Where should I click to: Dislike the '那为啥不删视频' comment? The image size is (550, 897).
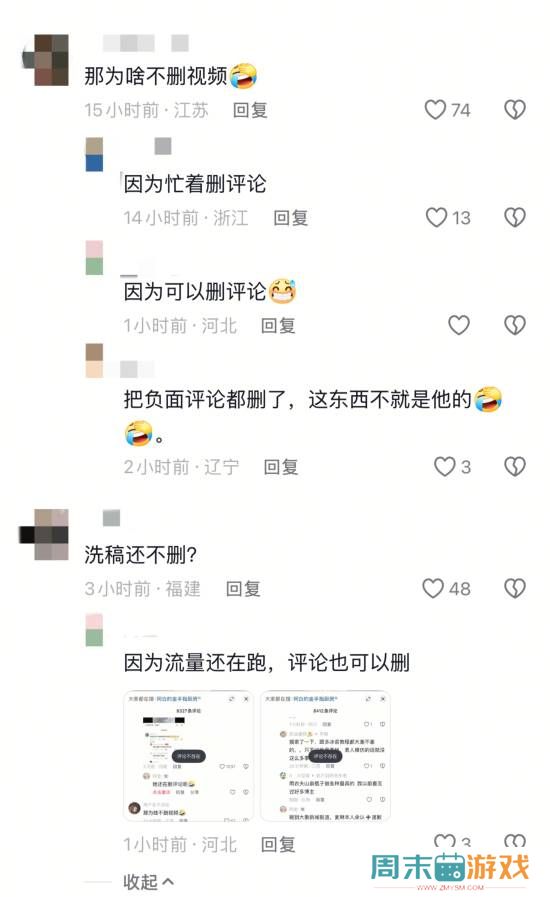(x=515, y=110)
